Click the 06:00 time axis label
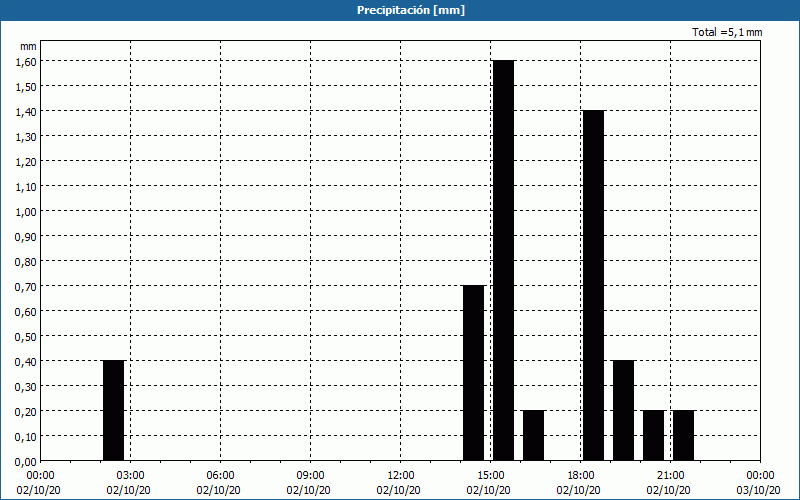This screenshot has width=800, height=500. point(220,476)
